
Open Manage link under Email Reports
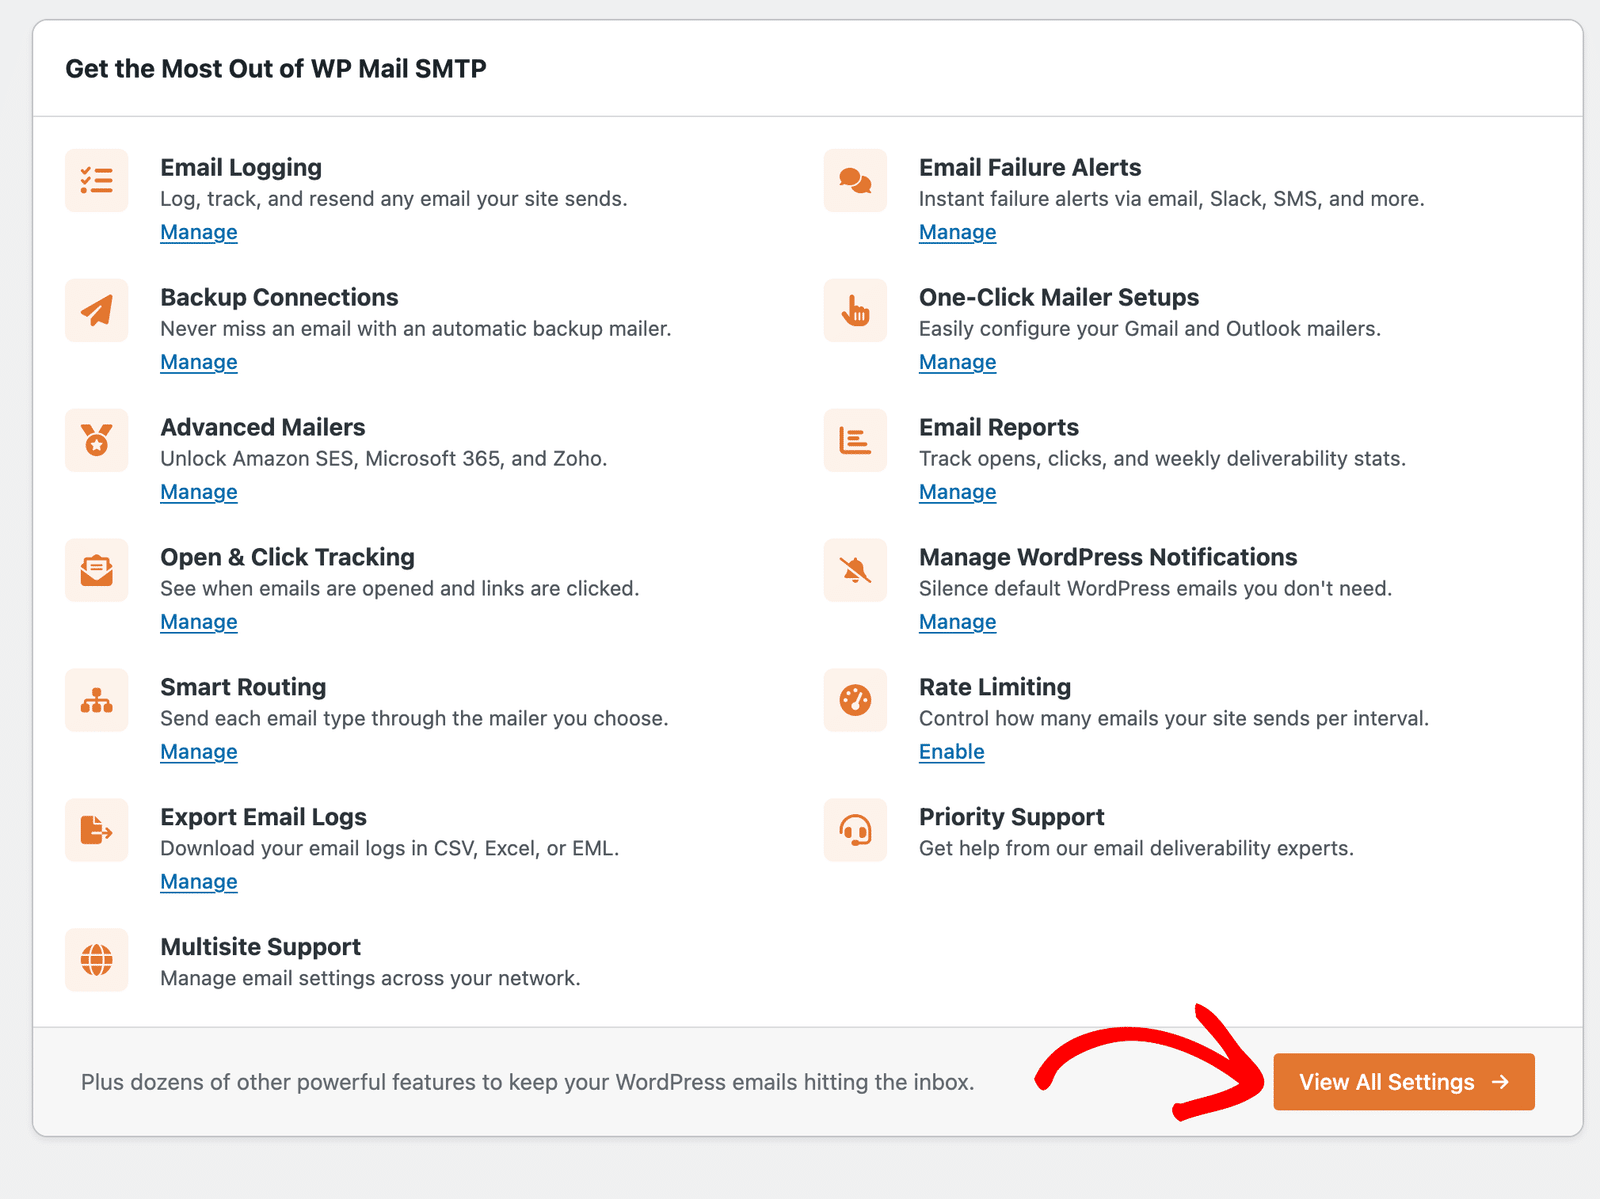point(957,492)
